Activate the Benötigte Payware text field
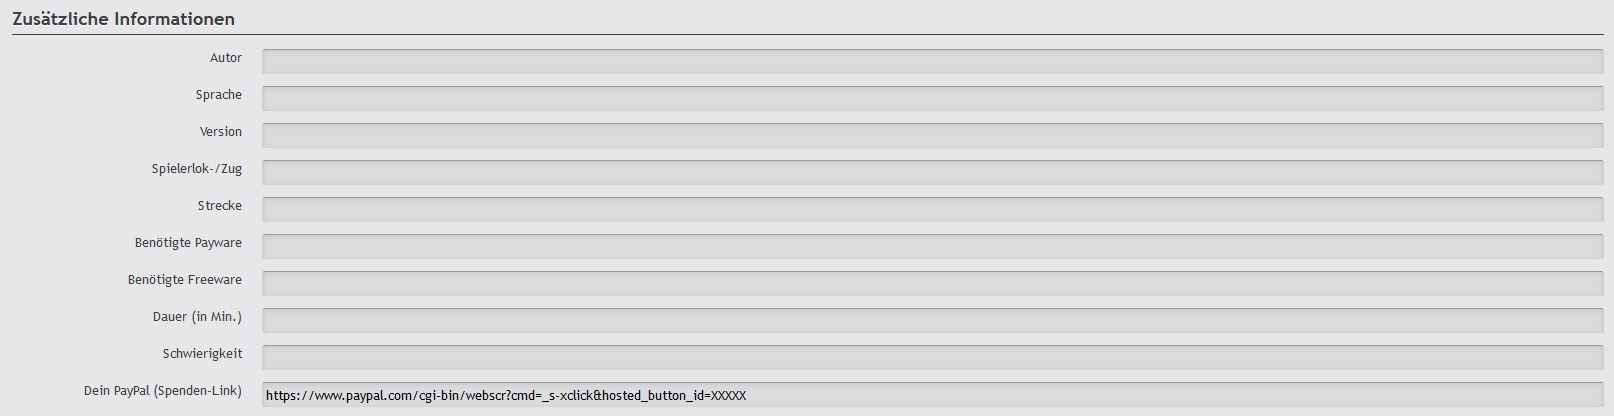 click(x=932, y=246)
